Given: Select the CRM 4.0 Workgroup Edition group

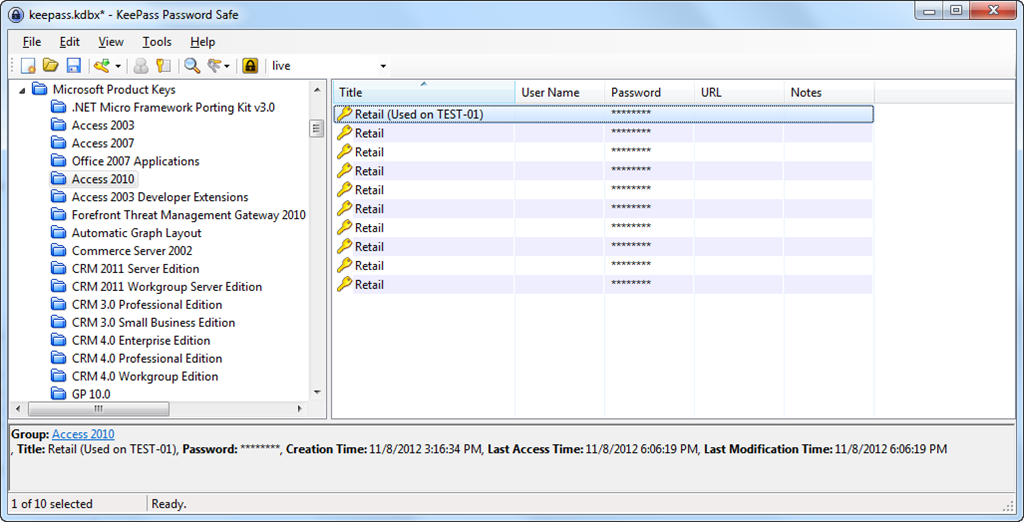Looking at the screenshot, I should pyautogui.click(x=145, y=376).
